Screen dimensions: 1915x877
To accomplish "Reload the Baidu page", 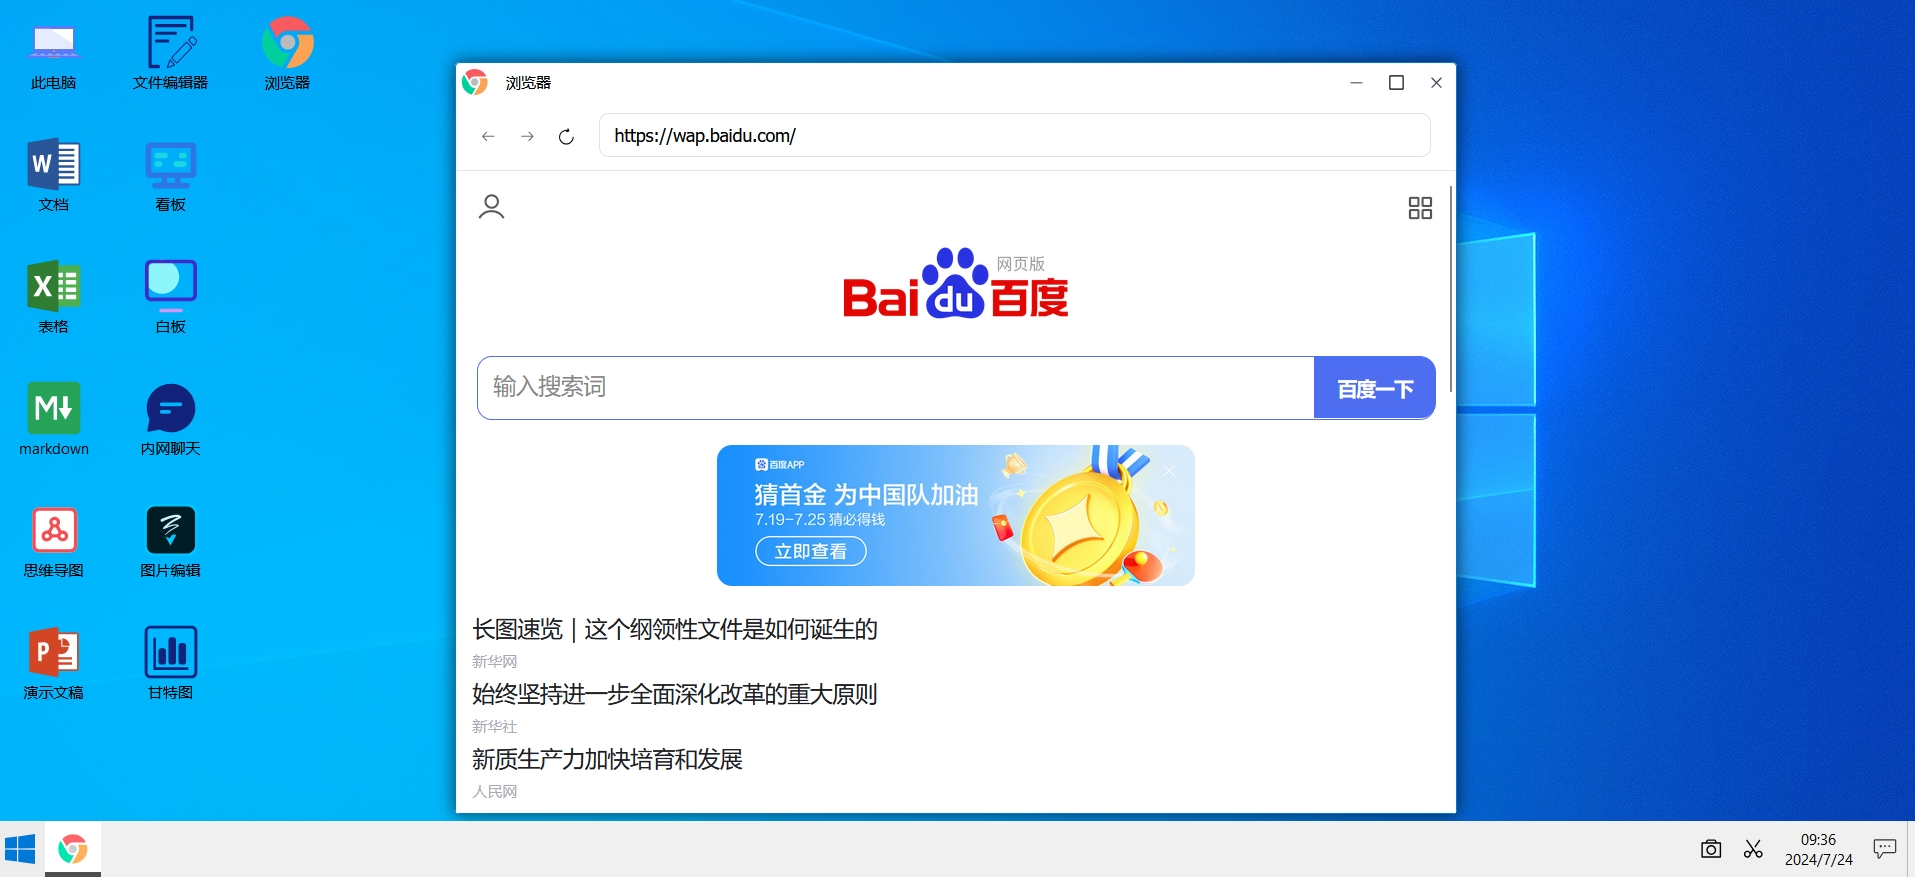I will tap(566, 136).
